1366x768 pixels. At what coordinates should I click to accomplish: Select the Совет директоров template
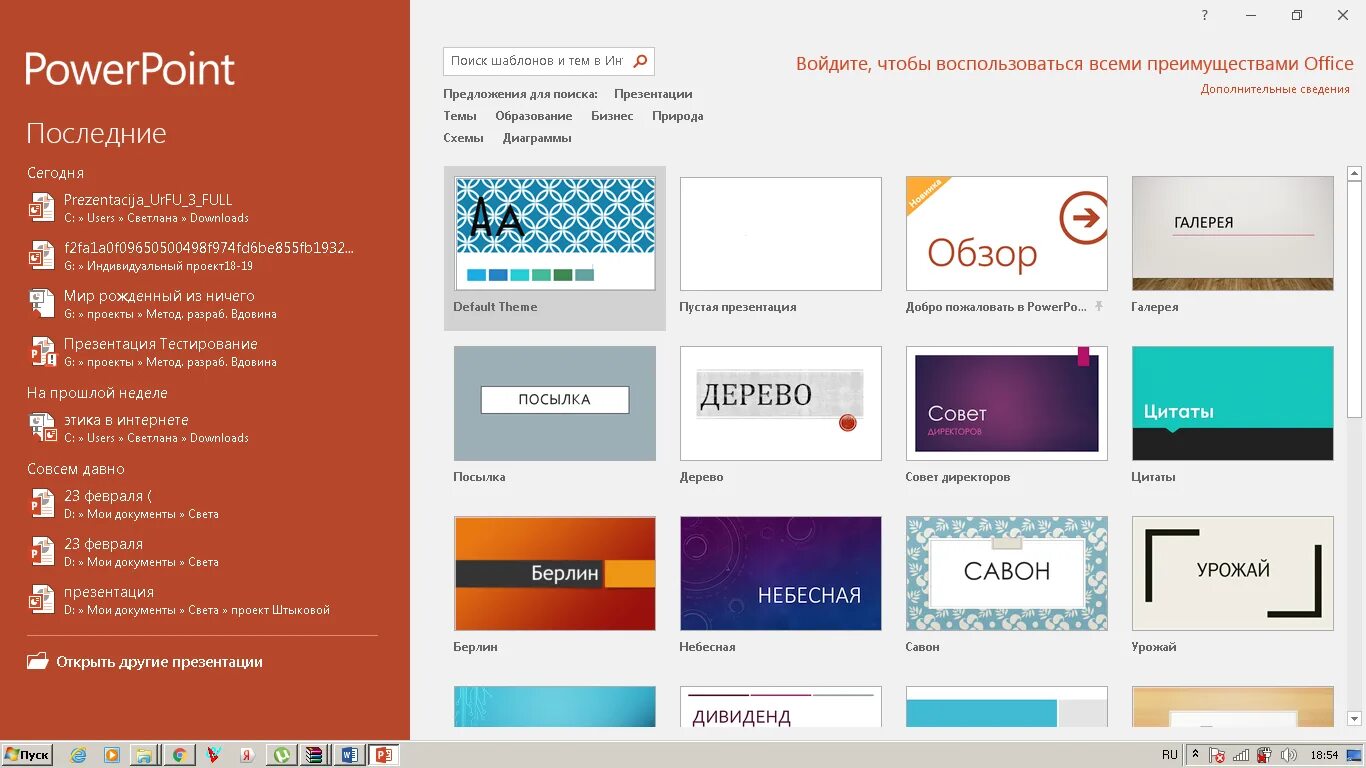pos(1007,403)
